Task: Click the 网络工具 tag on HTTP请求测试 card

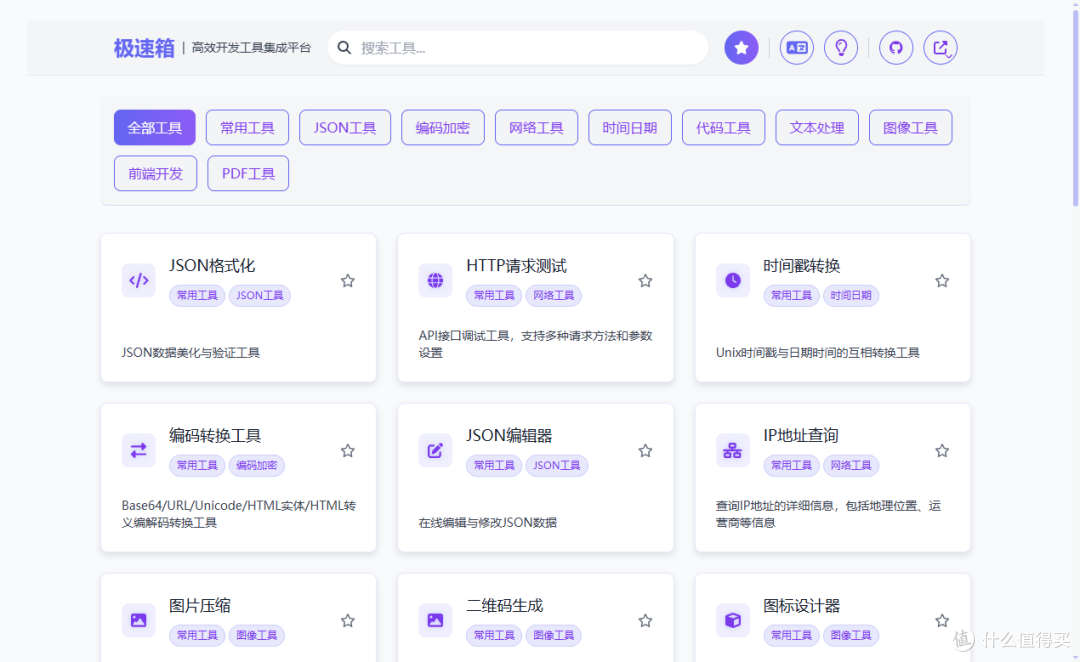Action: 554,296
